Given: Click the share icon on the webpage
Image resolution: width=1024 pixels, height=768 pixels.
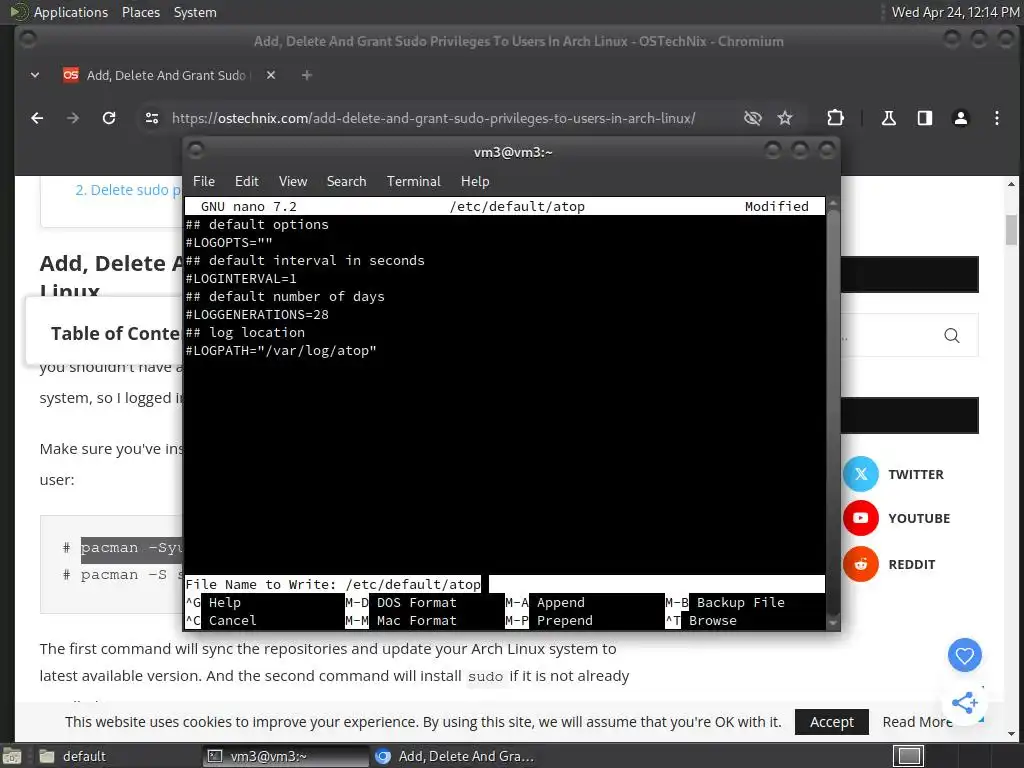Looking at the screenshot, I should click(x=965, y=703).
